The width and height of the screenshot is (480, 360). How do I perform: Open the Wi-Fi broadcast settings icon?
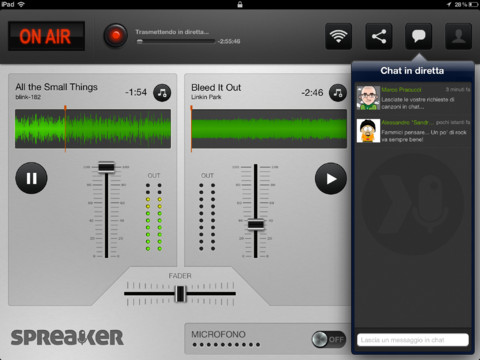tap(338, 36)
